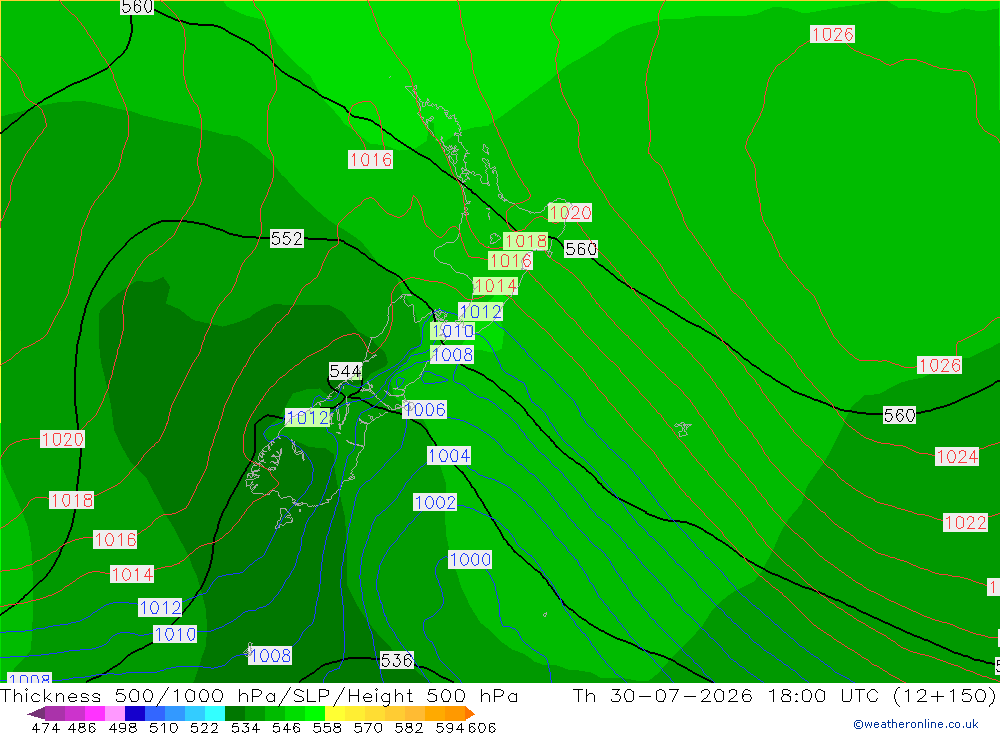The height and width of the screenshot is (733, 1000).
Task: Click the 552 height contour label
Action: tap(287, 239)
